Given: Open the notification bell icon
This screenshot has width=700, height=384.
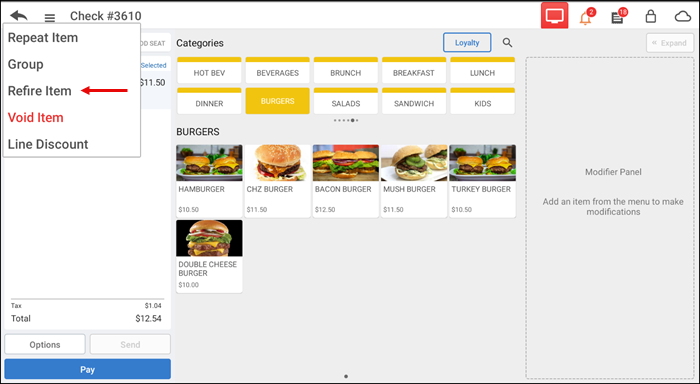Looking at the screenshot, I should 586,17.
